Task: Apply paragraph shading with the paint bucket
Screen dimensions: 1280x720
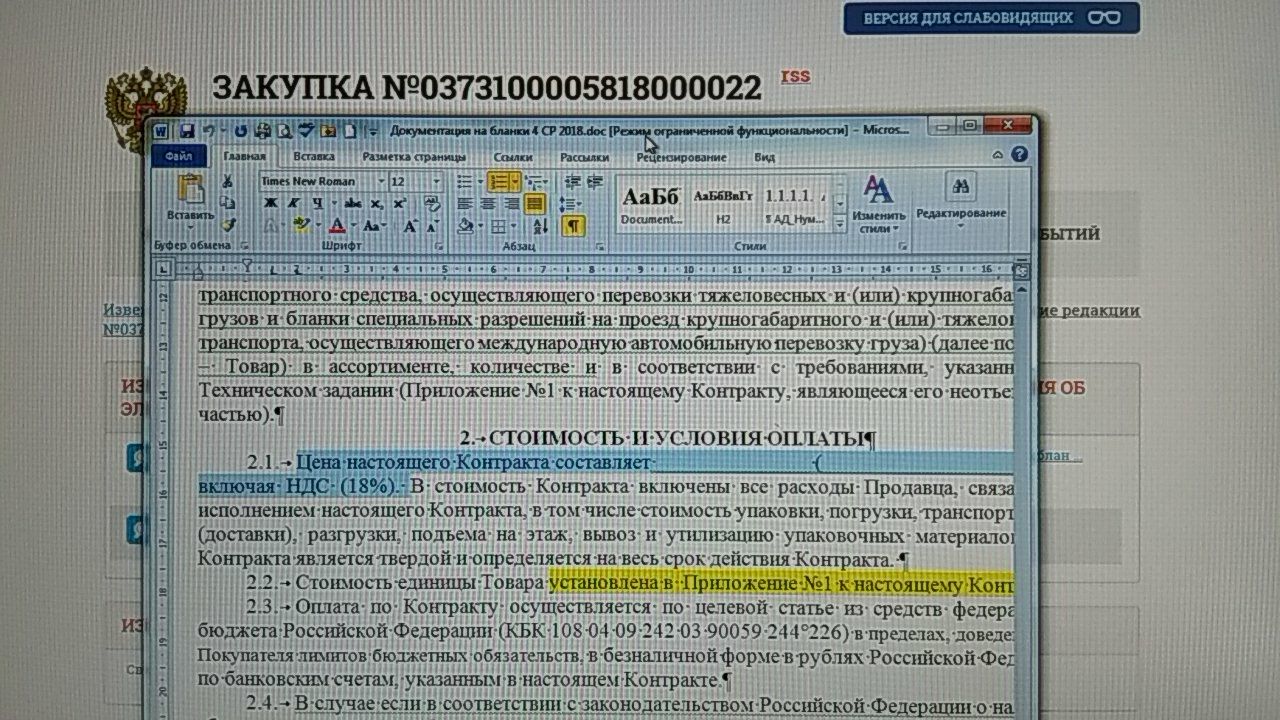Action: (x=466, y=227)
